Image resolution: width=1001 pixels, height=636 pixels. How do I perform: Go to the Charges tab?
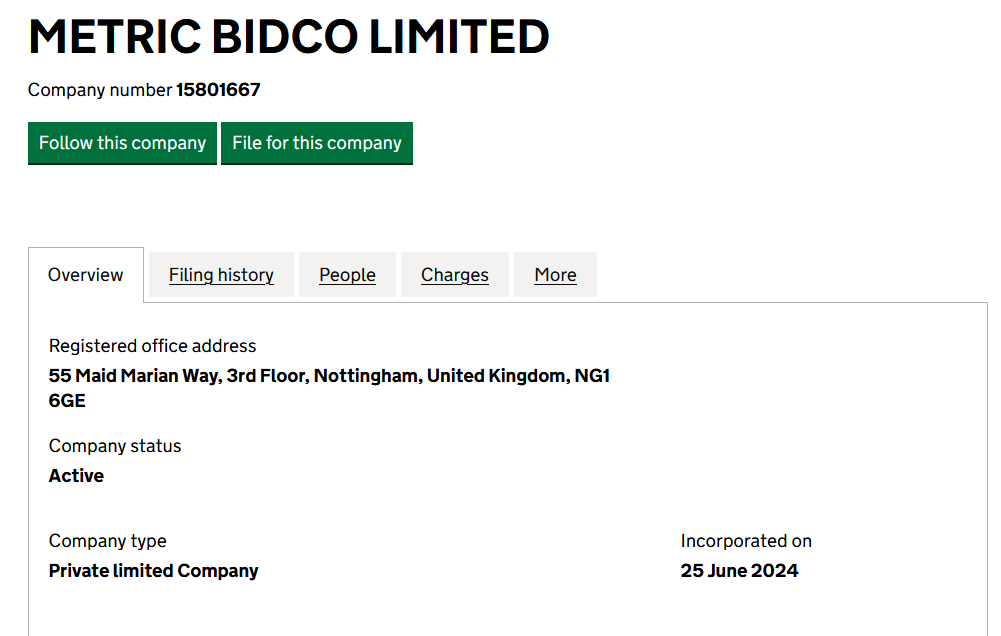point(455,275)
